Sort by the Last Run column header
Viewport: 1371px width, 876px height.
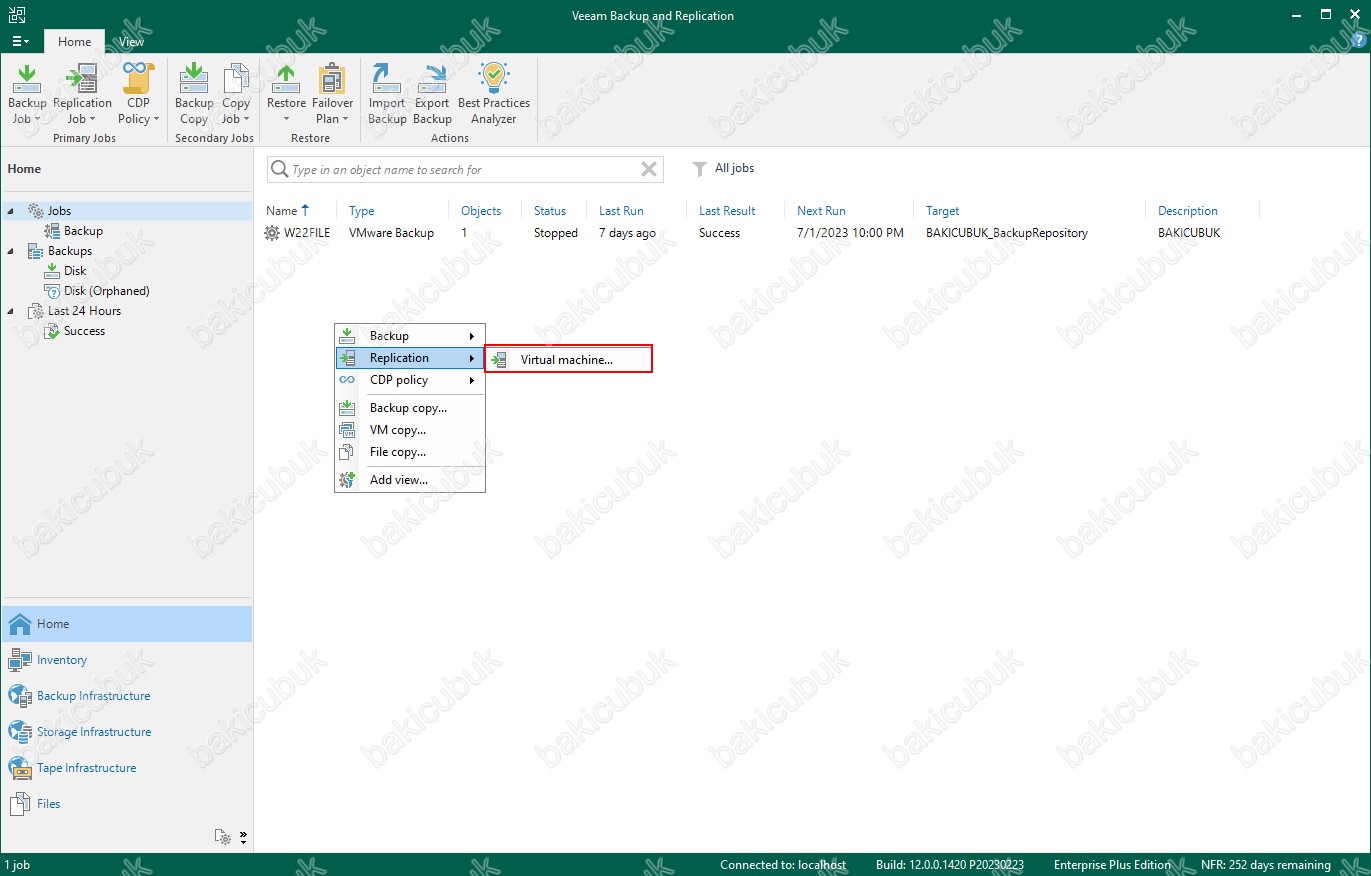[621, 211]
